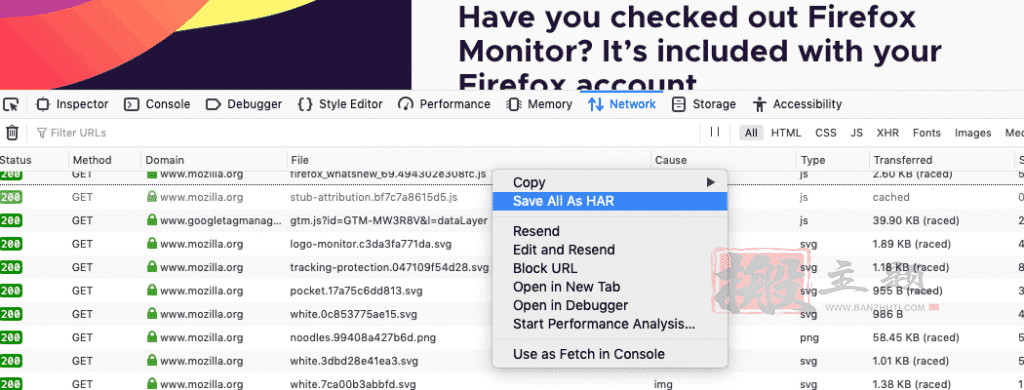The width and height of the screenshot is (1024, 390).
Task: Open the Inspector tab
Action: (x=72, y=104)
